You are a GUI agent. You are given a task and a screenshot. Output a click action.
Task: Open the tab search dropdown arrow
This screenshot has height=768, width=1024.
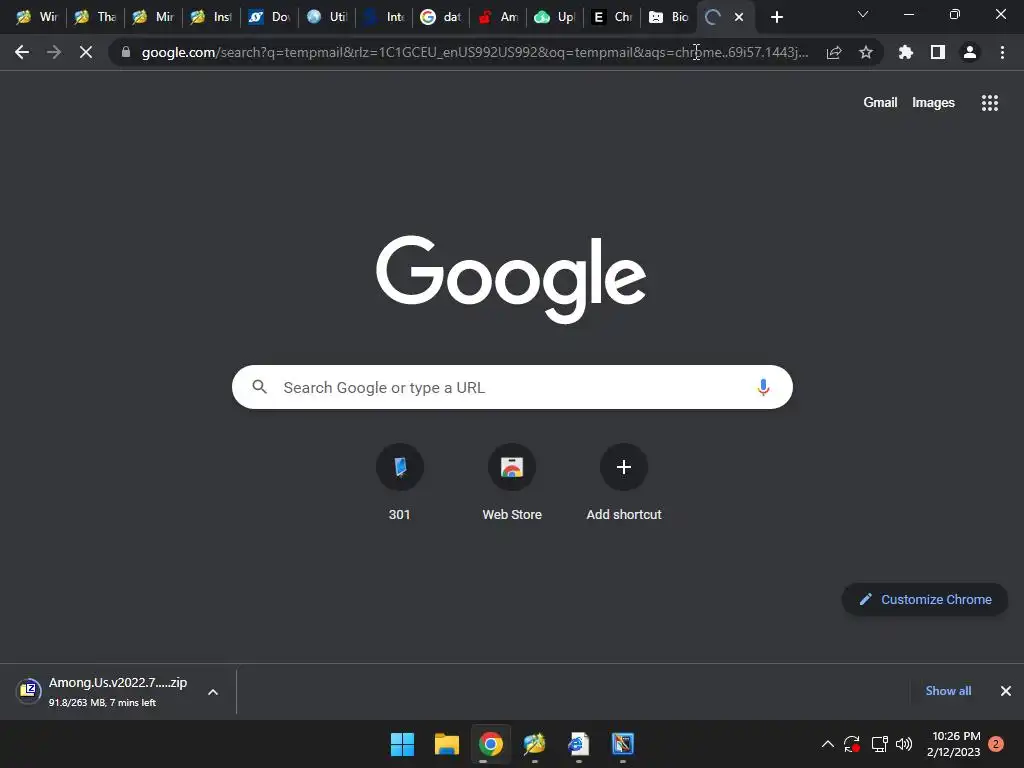click(x=863, y=14)
